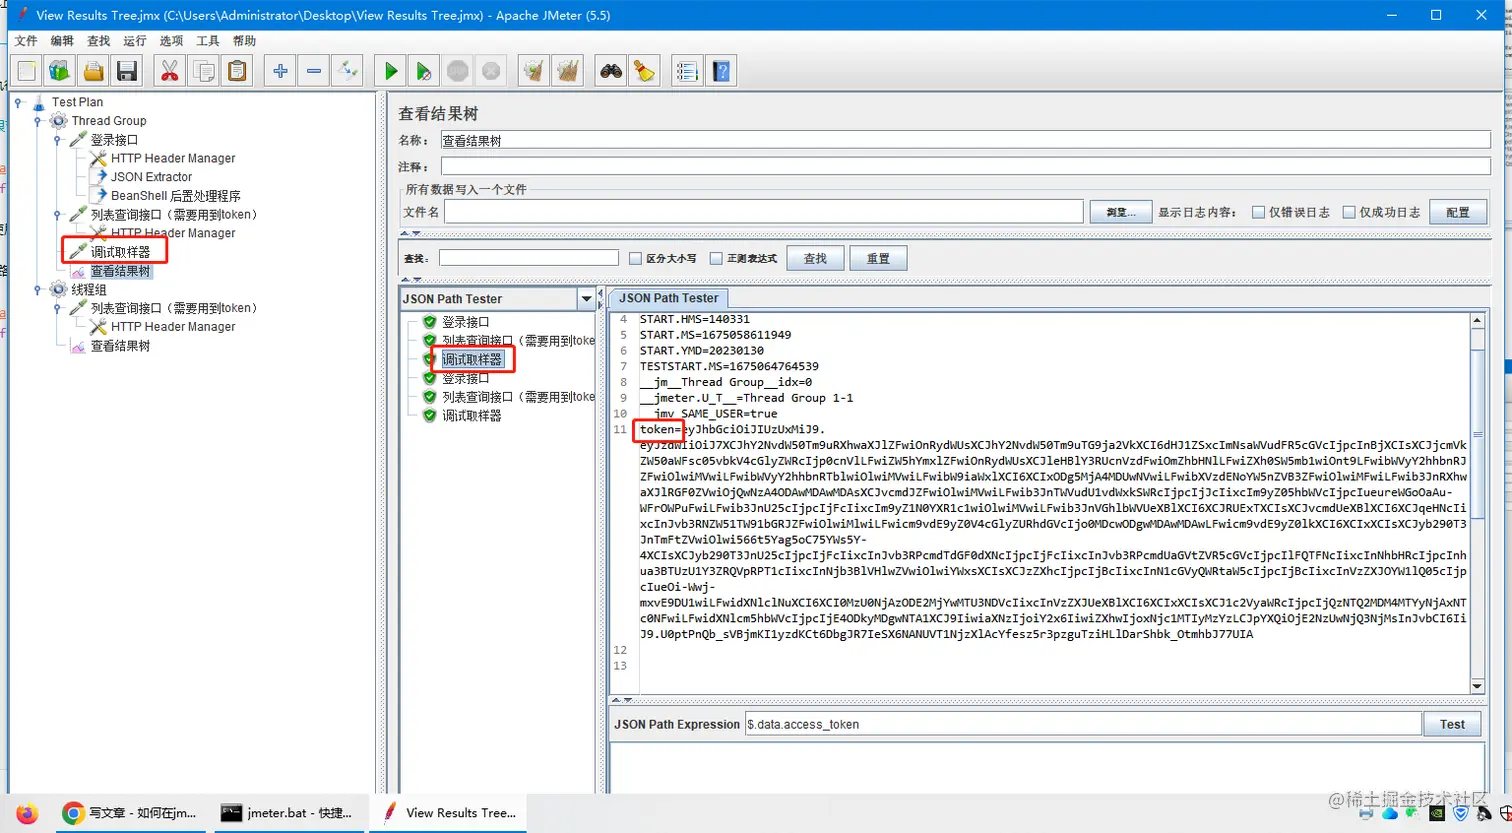Click the Reset Search yellow broom icon
The image size is (1512, 833).
point(645,71)
